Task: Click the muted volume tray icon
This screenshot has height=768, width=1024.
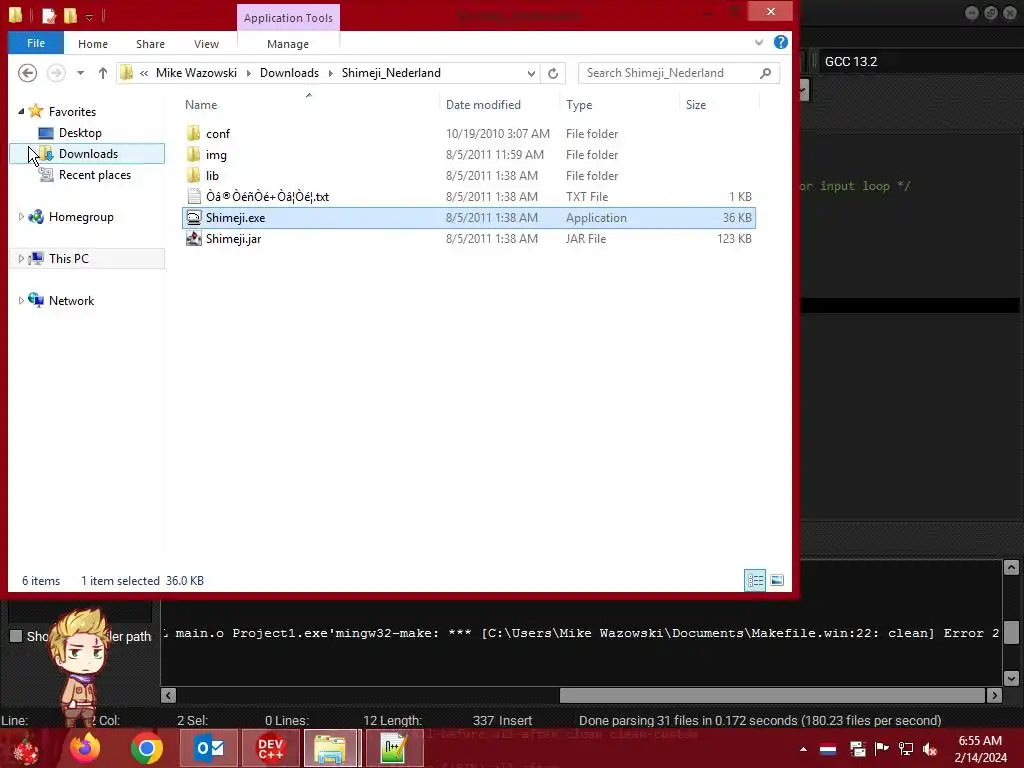Action: pos(931,749)
